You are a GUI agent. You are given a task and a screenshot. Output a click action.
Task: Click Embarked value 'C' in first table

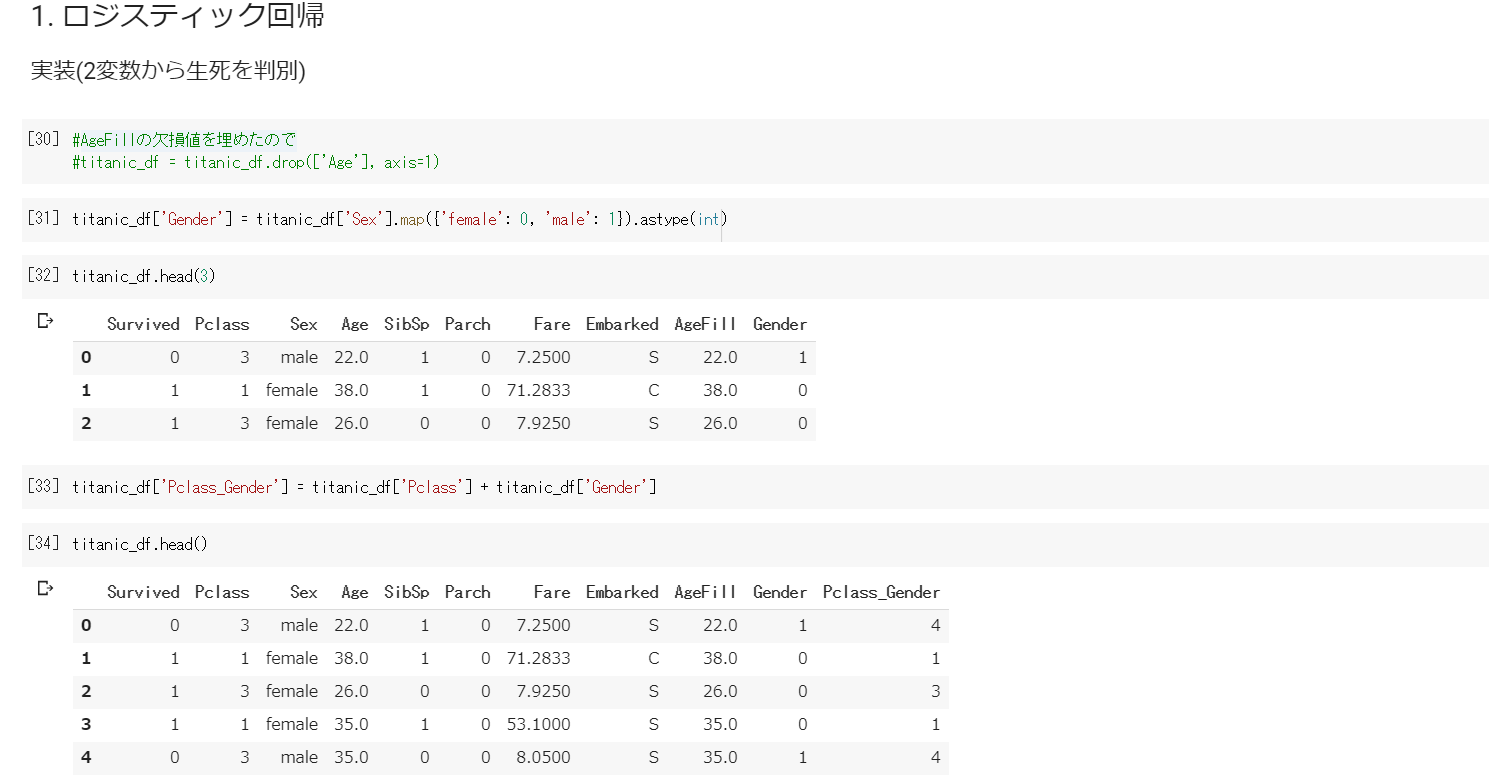point(653,390)
